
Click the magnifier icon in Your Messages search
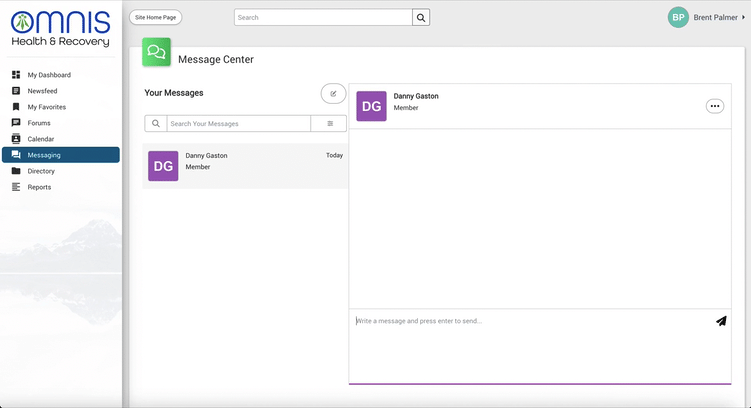[x=155, y=123]
